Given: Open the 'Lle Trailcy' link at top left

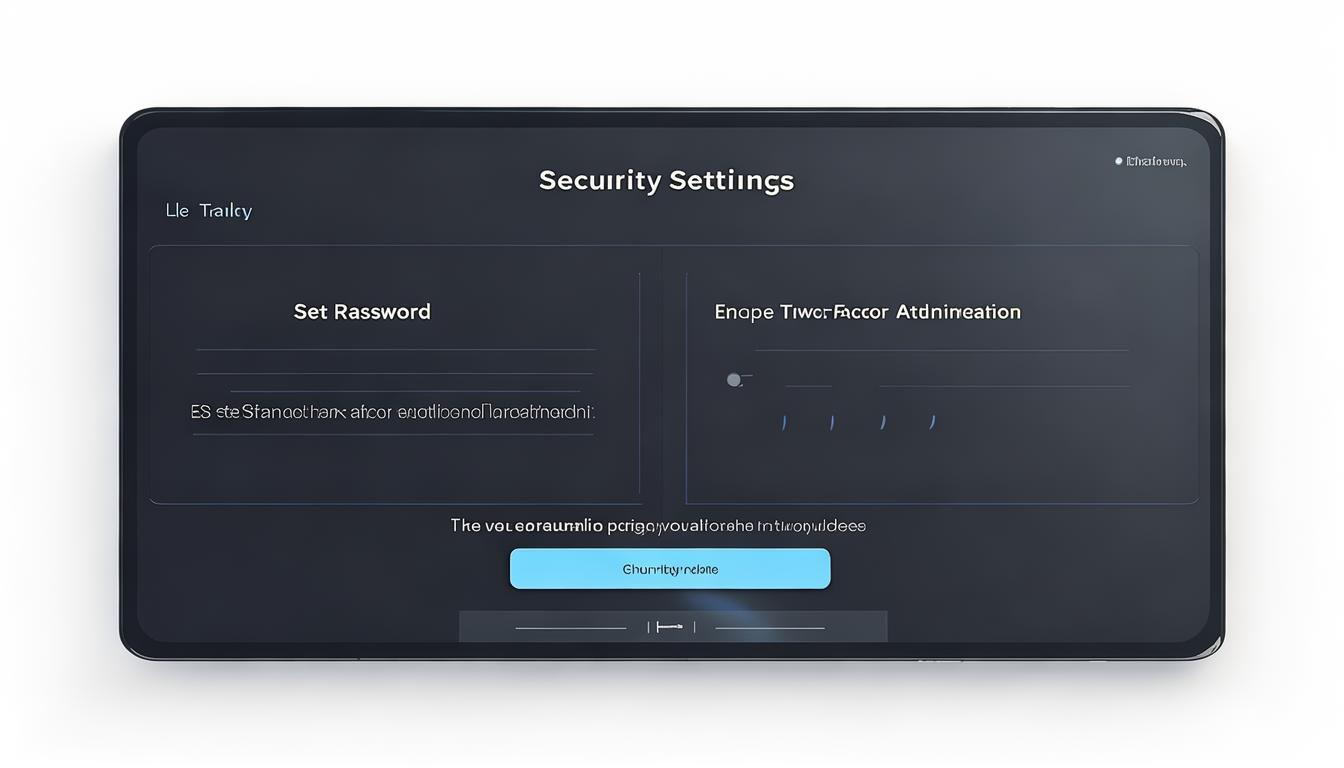Looking at the screenshot, I should 209,211.
